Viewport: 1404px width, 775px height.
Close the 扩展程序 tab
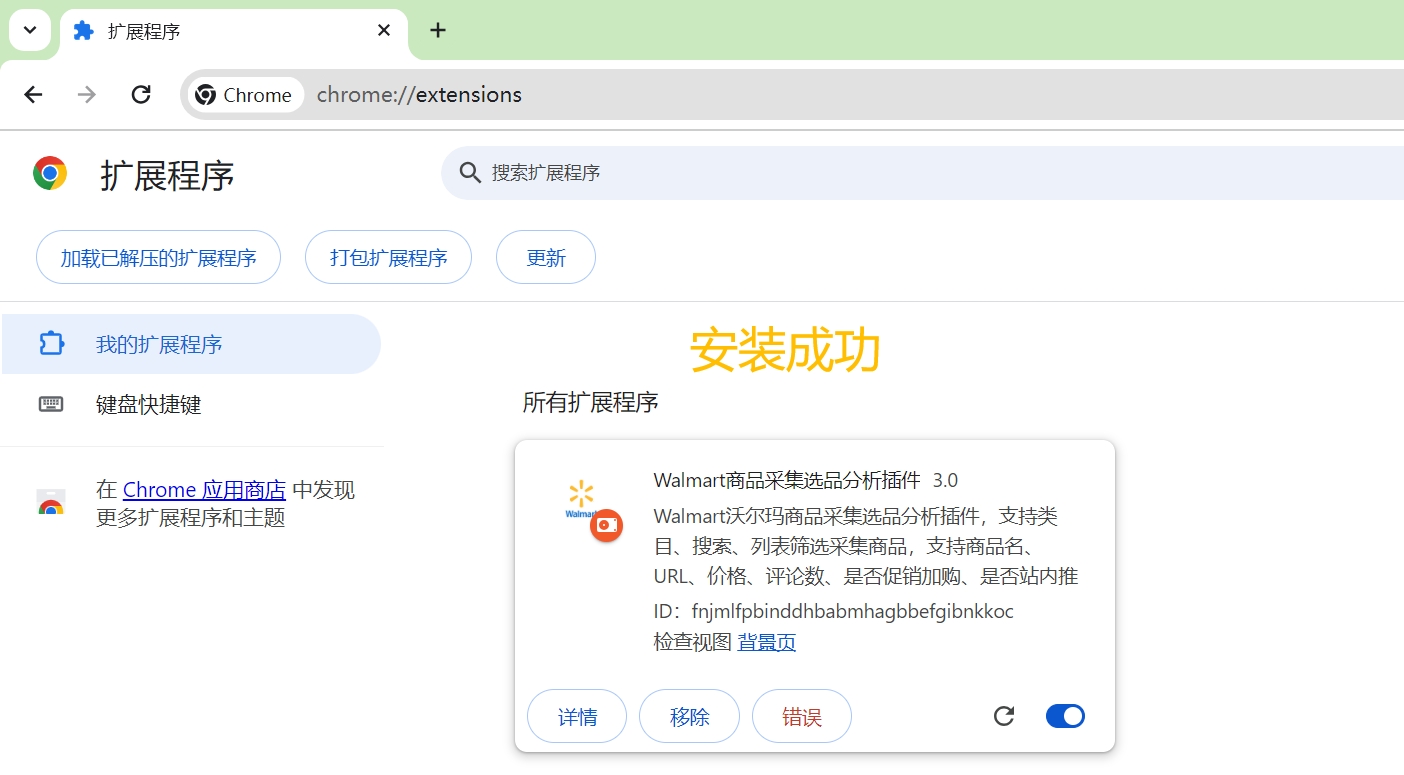384,30
